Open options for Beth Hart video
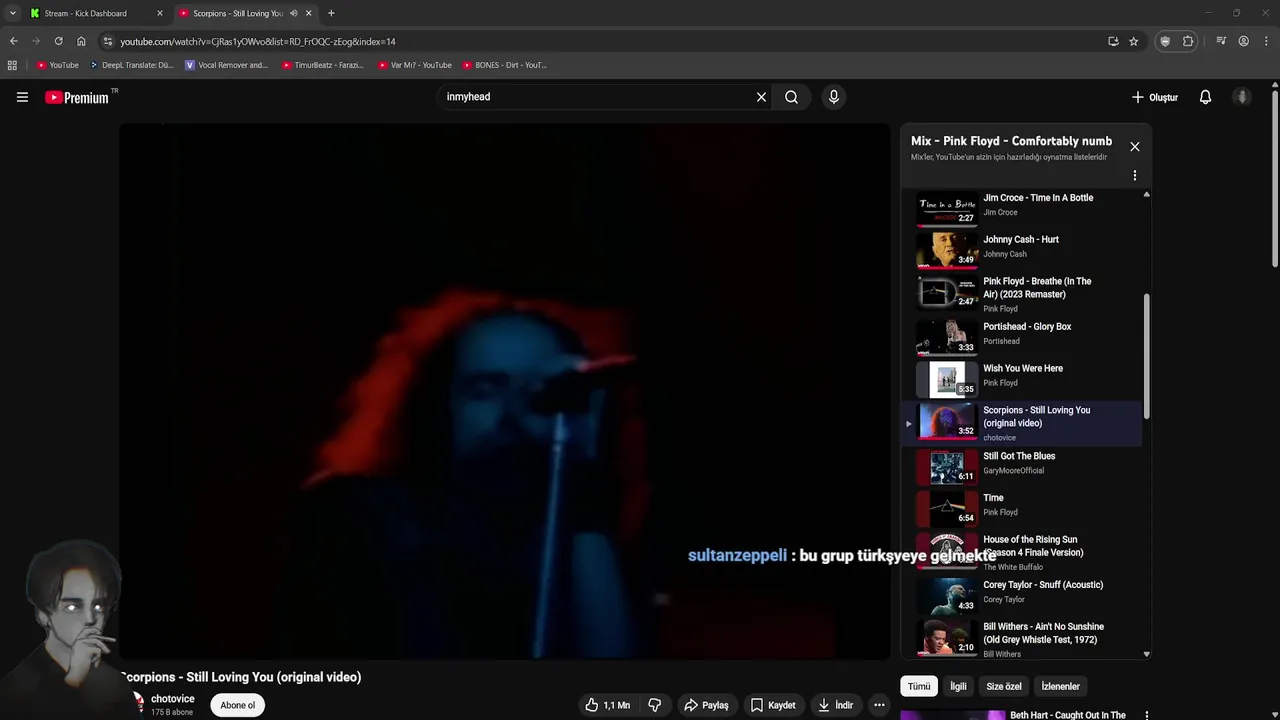This screenshot has width=1280, height=720. coord(1147,715)
